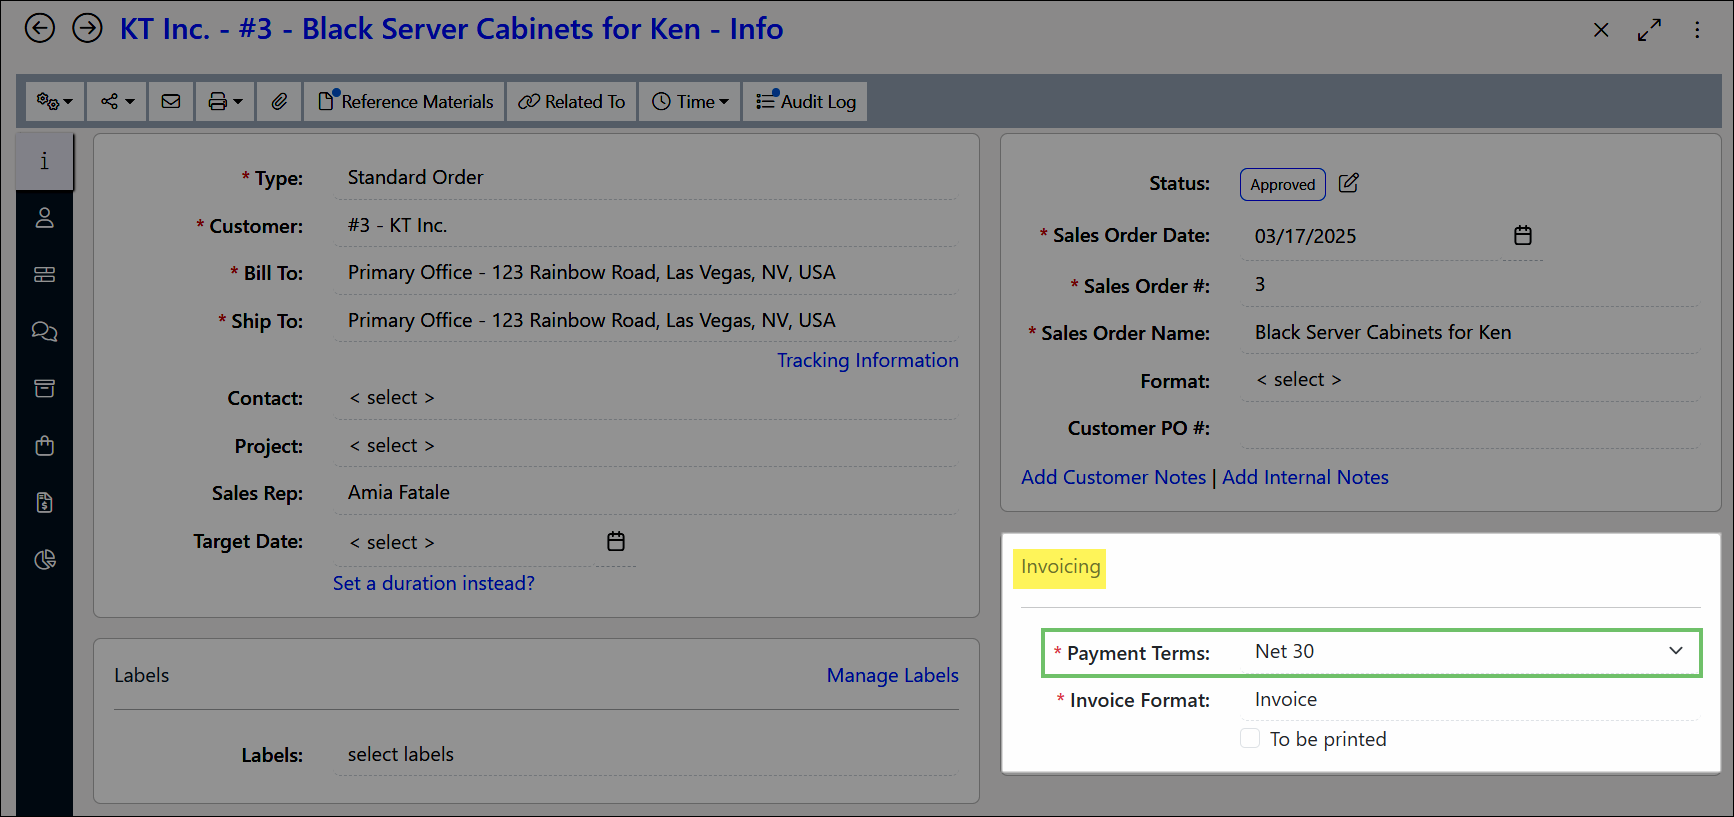
Task: Select an Invoice Format value
Action: pos(1470,700)
